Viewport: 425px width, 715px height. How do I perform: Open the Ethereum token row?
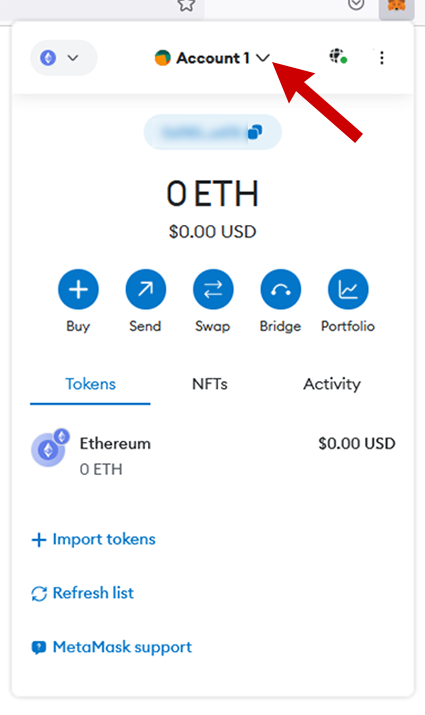click(x=213, y=456)
